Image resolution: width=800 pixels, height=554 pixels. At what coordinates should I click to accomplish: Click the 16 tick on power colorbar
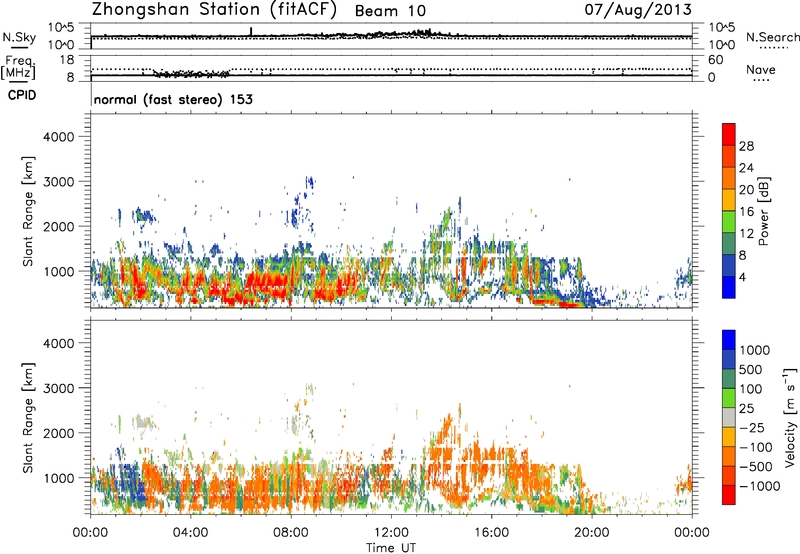(746, 212)
